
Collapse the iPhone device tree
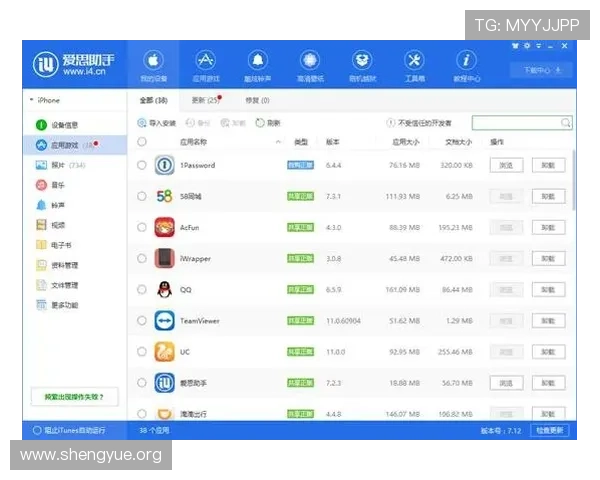tap(31, 100)
